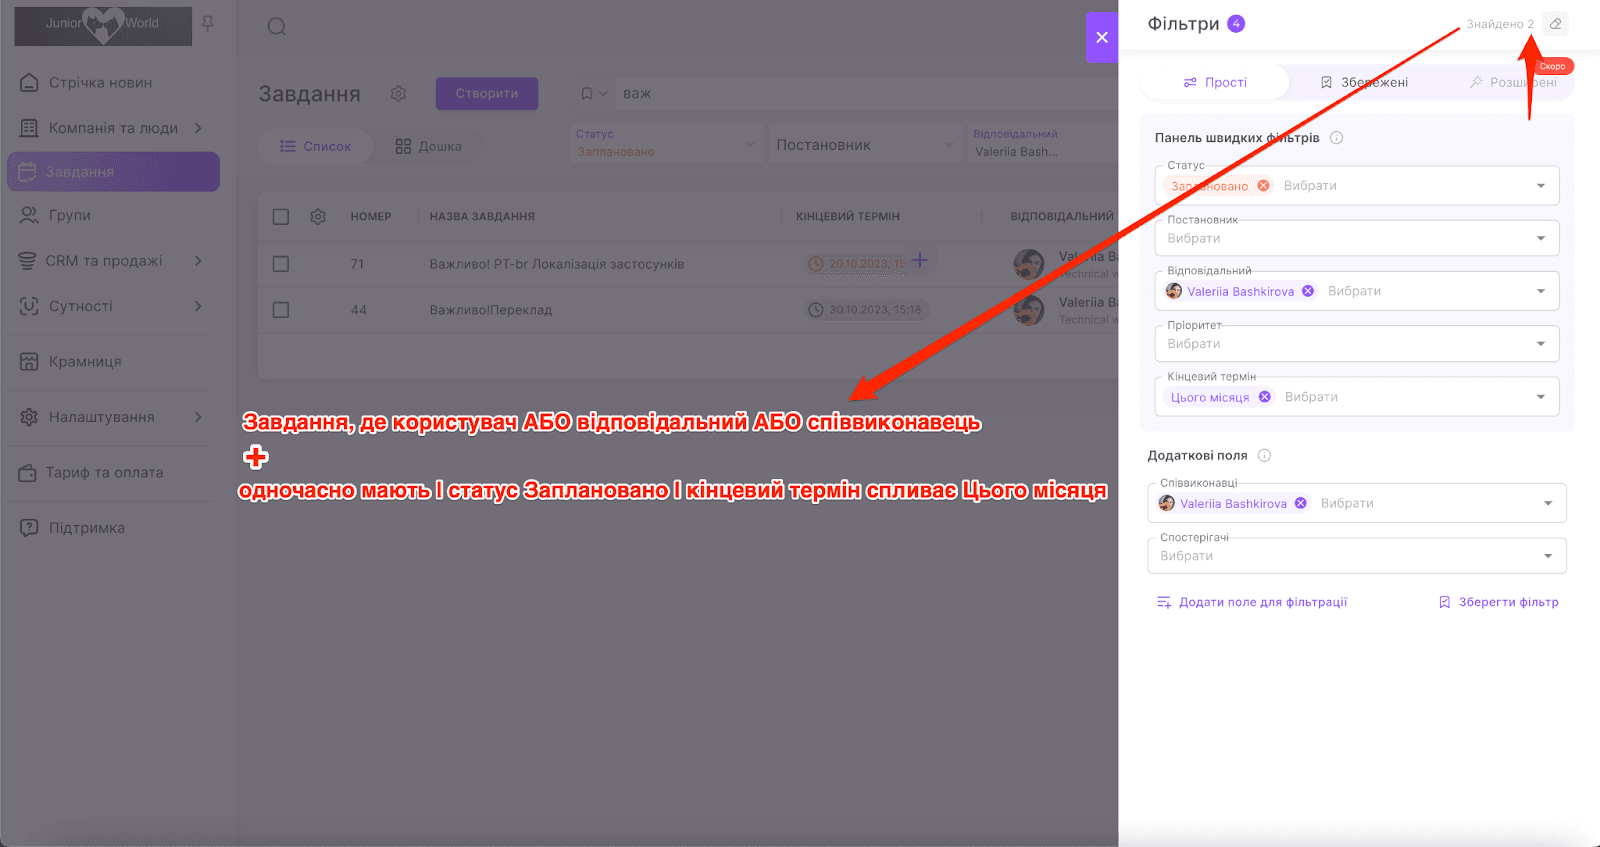Screen dimensions: 1600x847
Task: Check the box for task 44
Action: (x=281, y=310)
